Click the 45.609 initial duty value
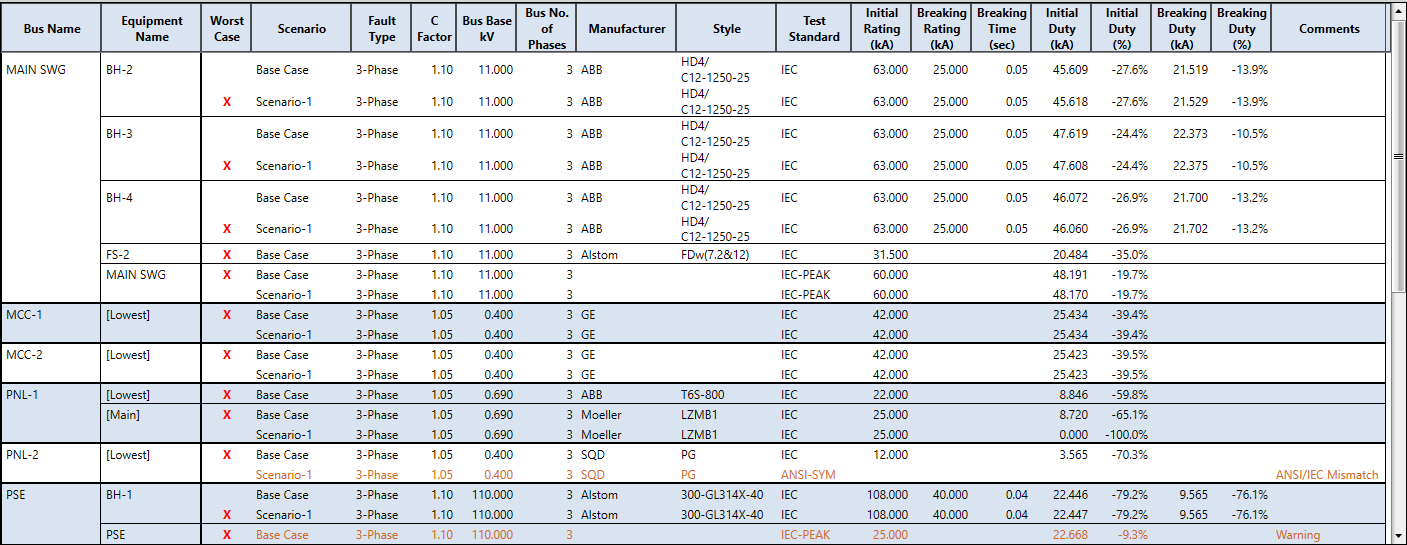1407x545 pixels. [x=1070, y=70]
